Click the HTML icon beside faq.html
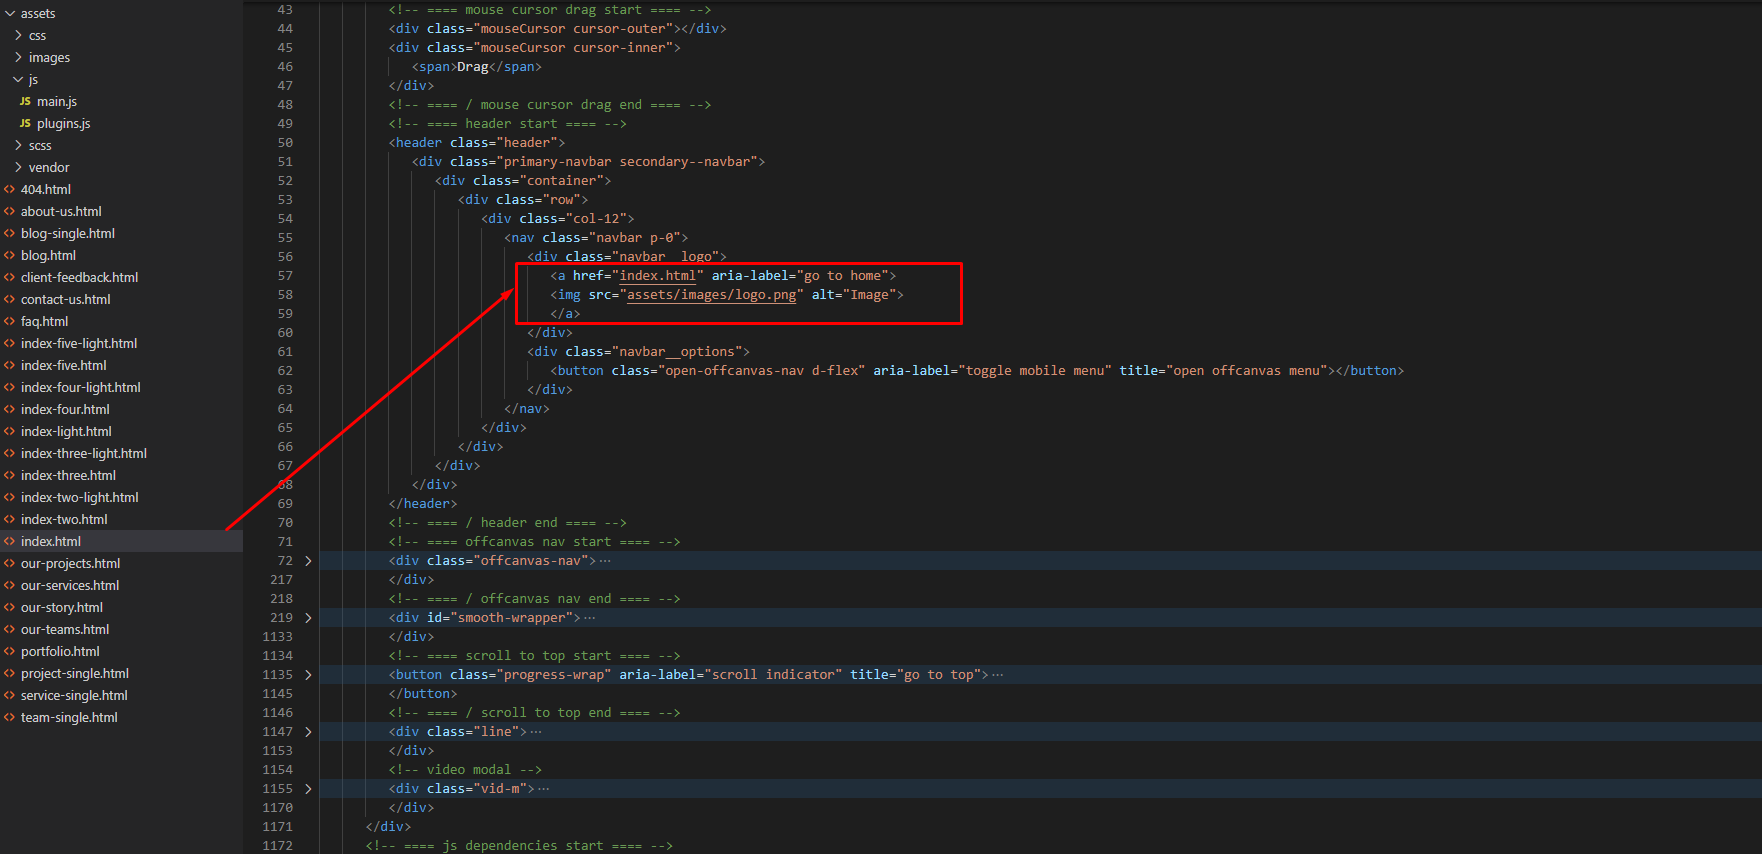 tap(10, 322)
